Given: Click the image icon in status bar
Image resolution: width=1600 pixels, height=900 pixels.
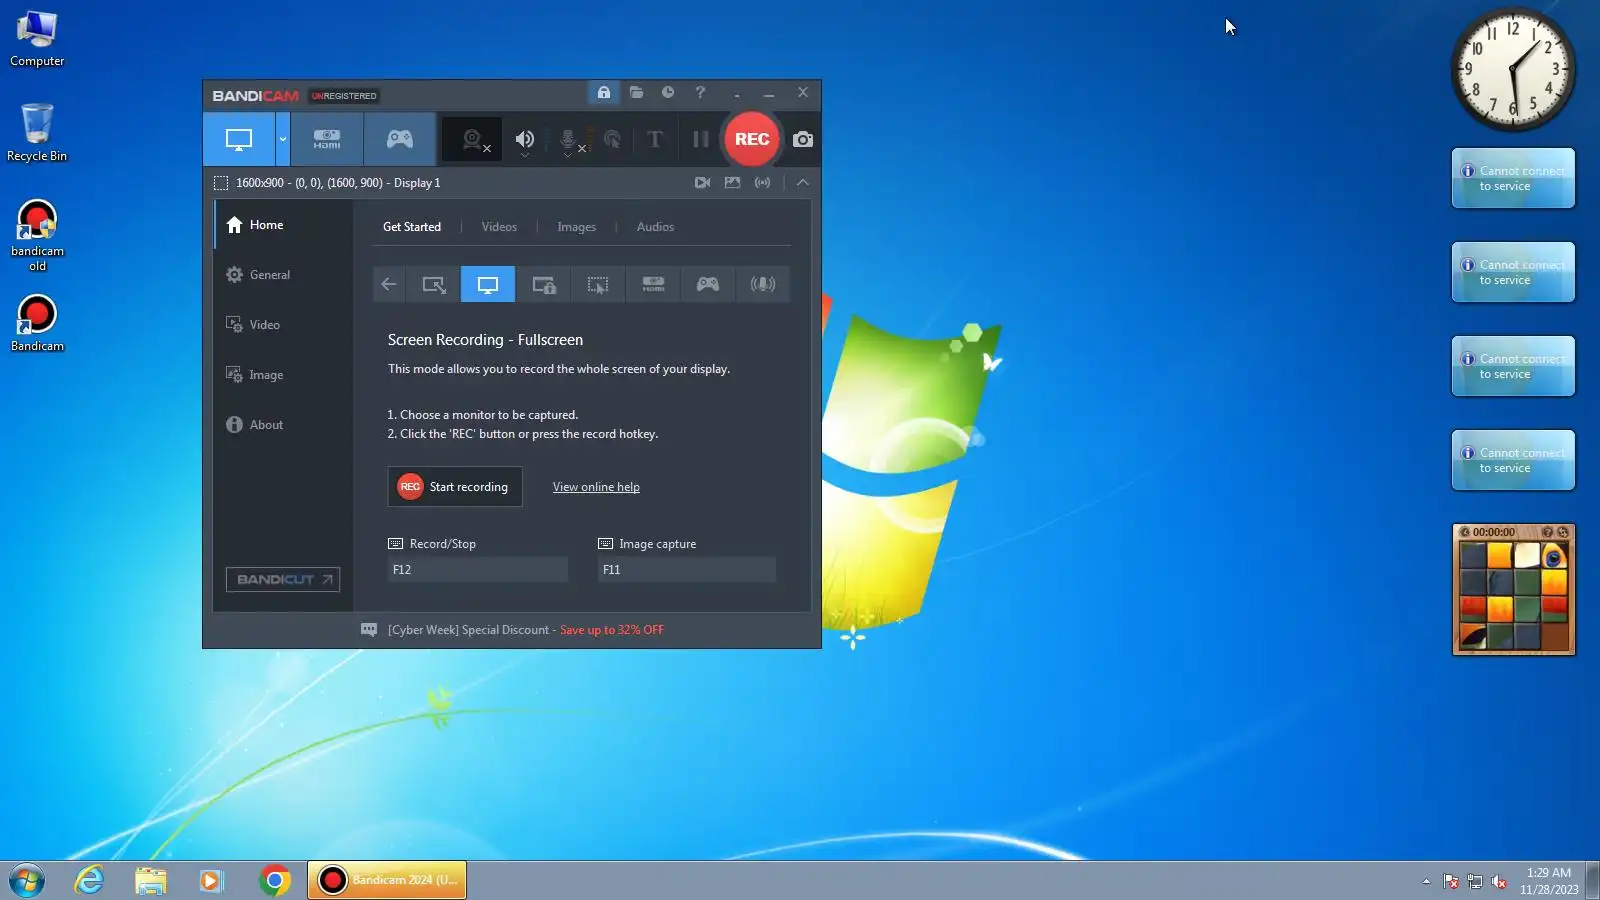Looking at the screenshot, I should pos(733,183).
